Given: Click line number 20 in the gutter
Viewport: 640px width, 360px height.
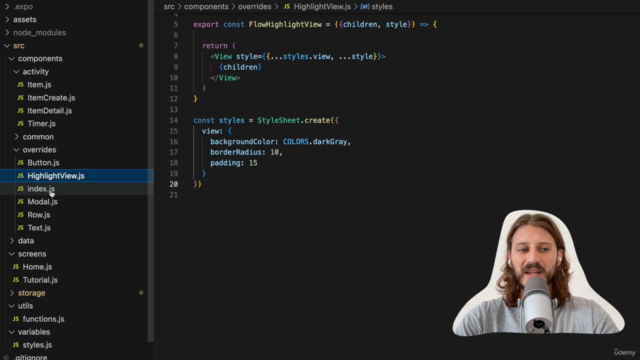Looking at the screenshot, I should (174, 184).
